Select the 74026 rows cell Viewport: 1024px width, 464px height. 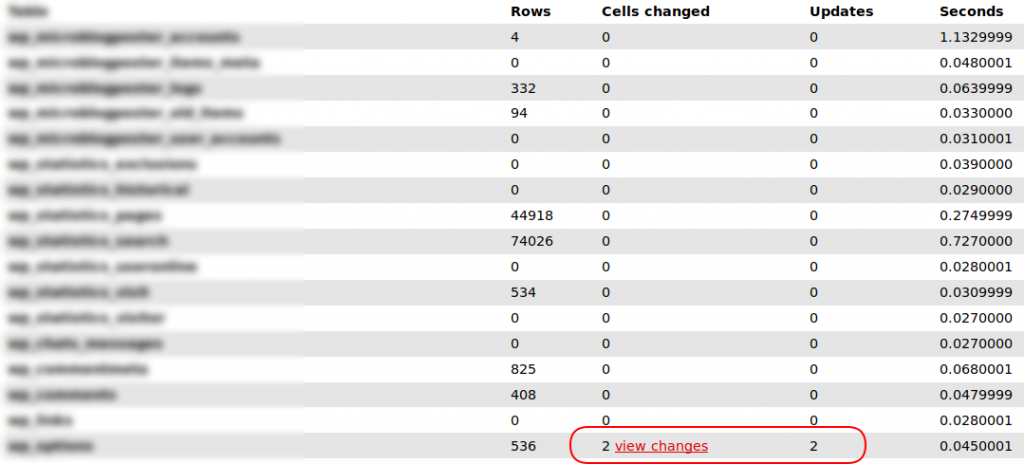click(x=532, y=241)
